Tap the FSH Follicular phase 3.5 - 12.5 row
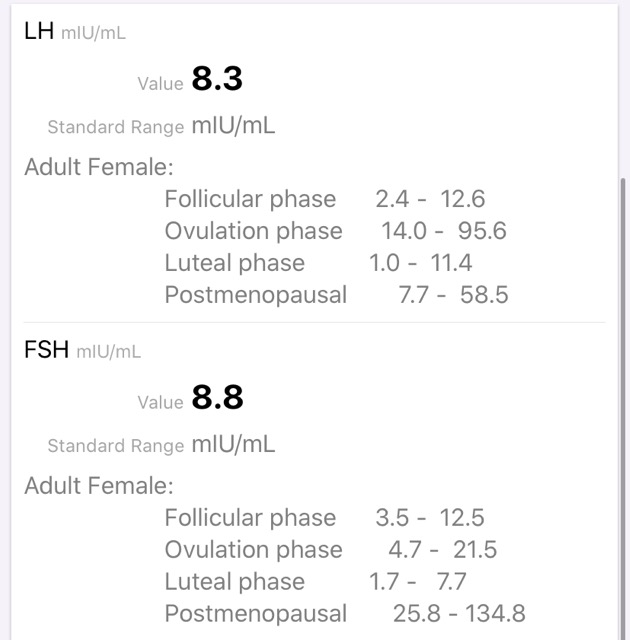Image resolution: width=630 pixels, height=640 pixels. pyautogui.click(x=324, y=518)
